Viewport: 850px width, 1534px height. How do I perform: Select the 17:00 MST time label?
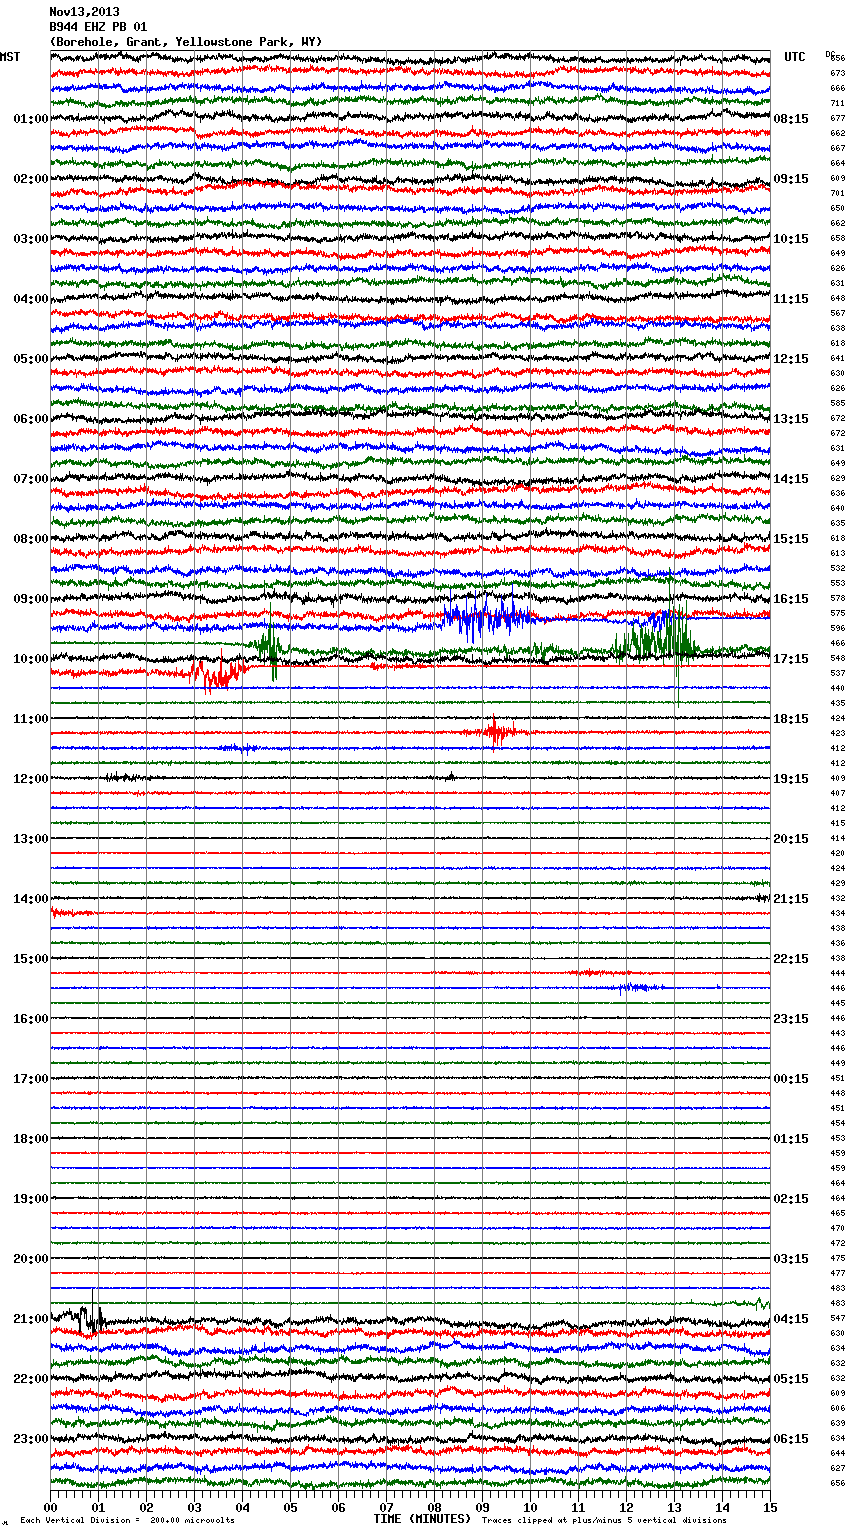point(31,1079)
